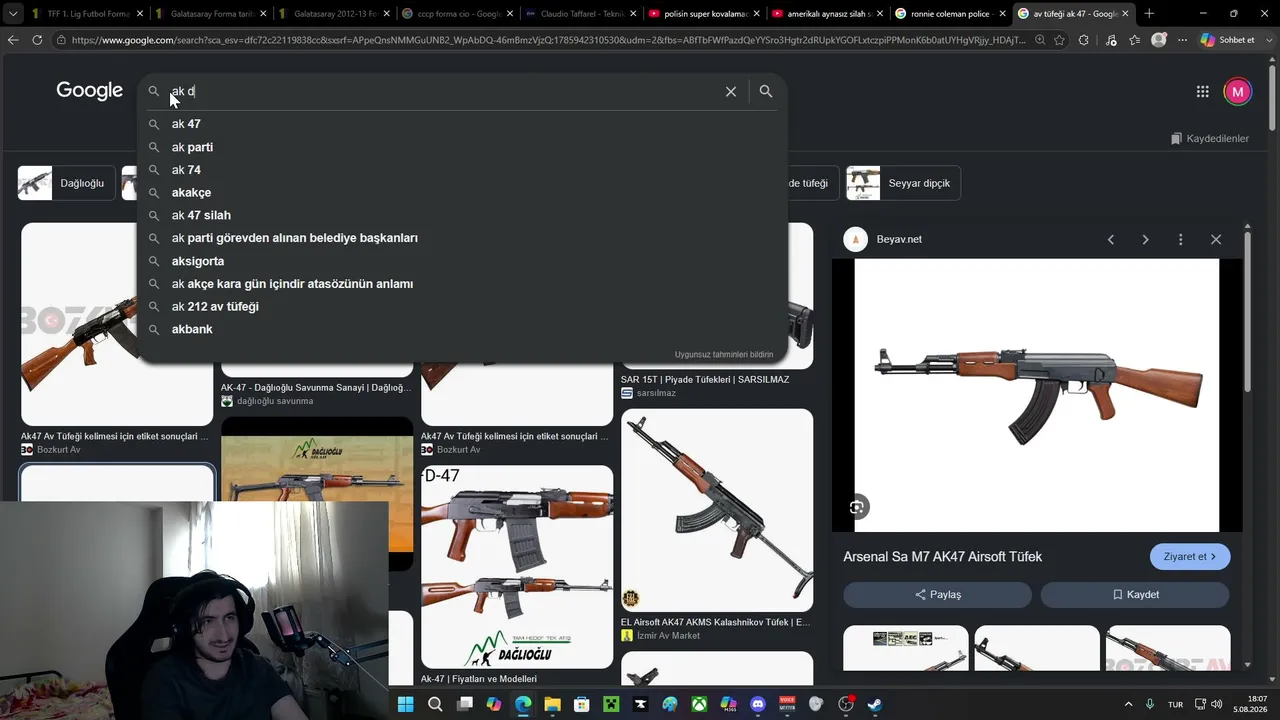Select the 'akbank' suggestion
1280x720 pixels.
click(x=462, y=329)
